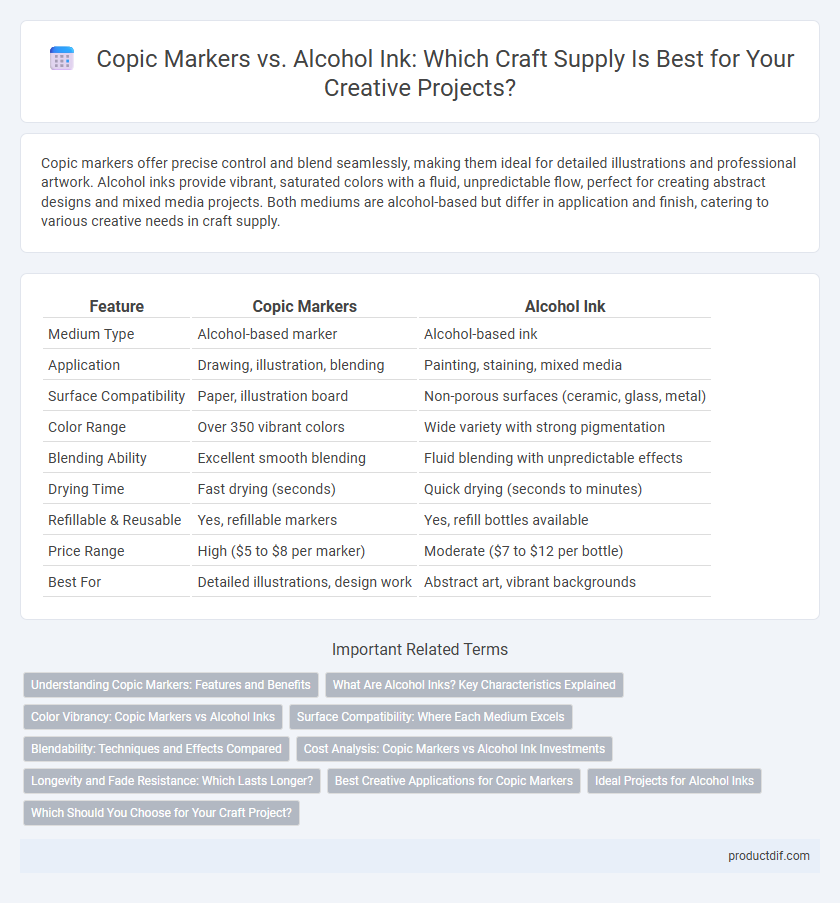The height and width of the screenshot is (903, 840).
Task: Open Understanding Copic Markers: Features and Benefits
Action: pos(170,685)
